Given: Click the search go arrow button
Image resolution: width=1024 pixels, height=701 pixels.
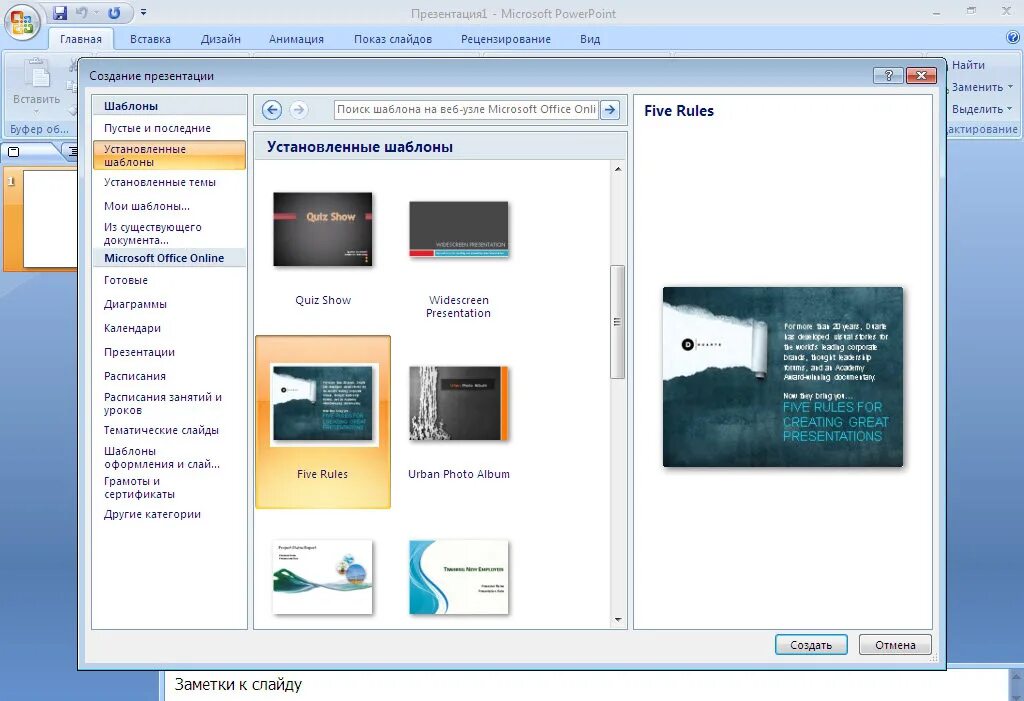Looking at the screenshot, I should click(x=610, y=110).
